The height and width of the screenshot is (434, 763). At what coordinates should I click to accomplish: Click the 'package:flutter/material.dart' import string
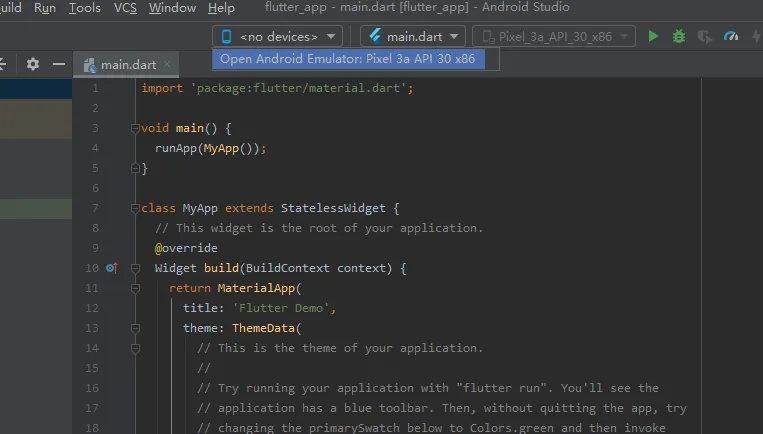[299, 88]
